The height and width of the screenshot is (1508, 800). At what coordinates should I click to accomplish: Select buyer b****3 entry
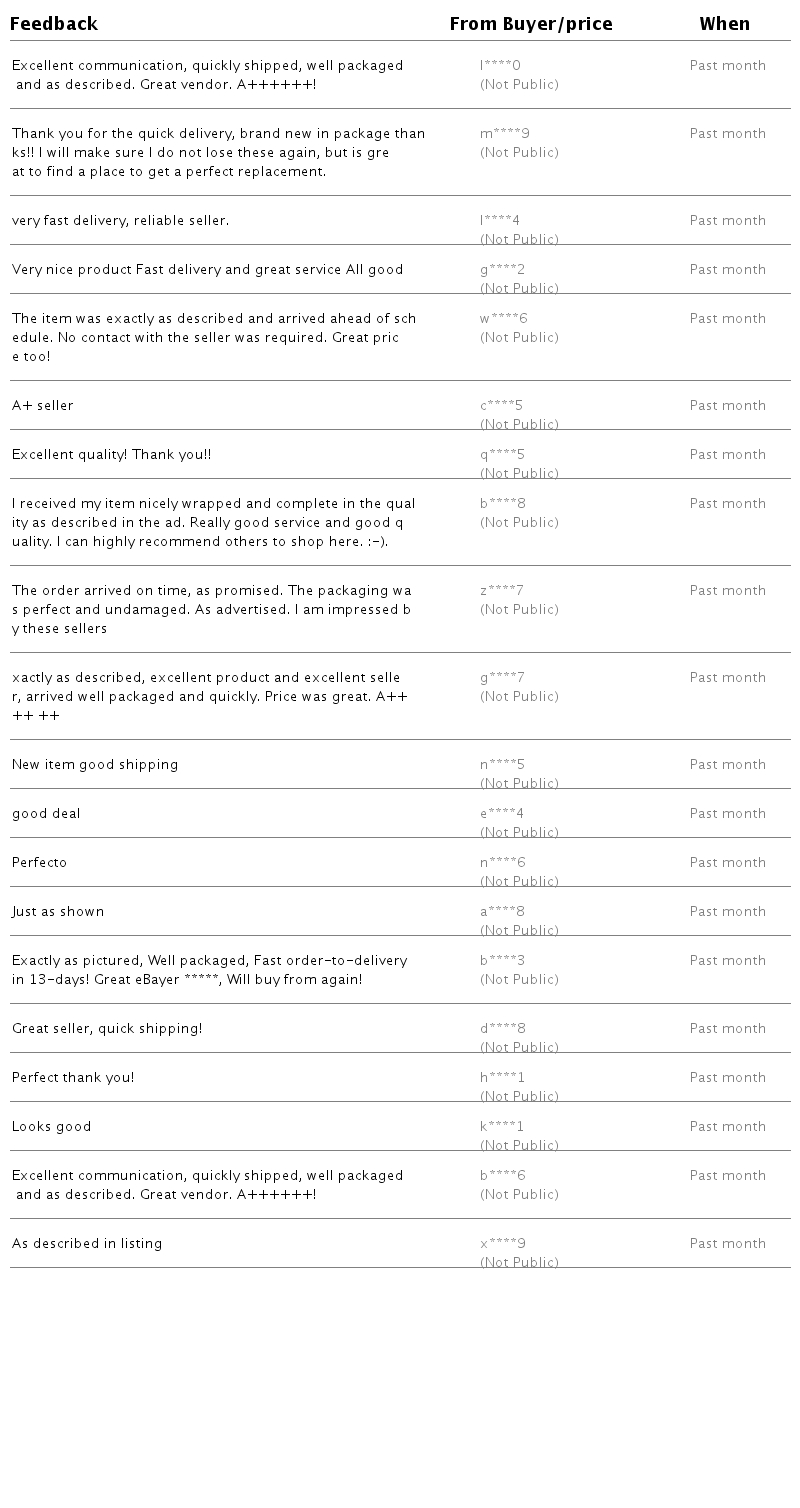502,961
